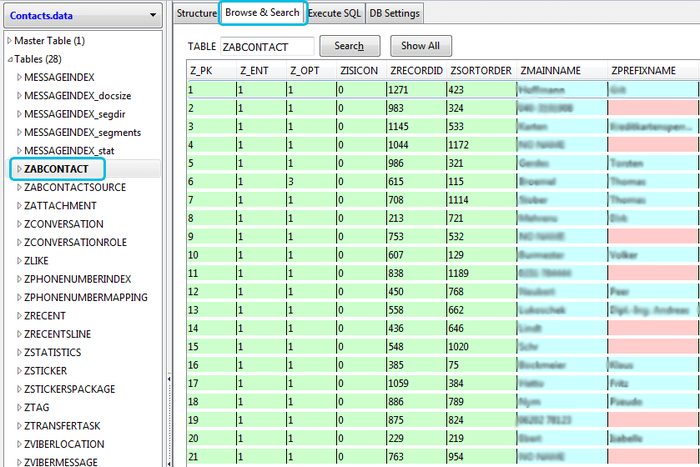700x467 pixels.
Task: Switch to the Browse & Search tab
Action: pyautogui.click(x=262, y=13)
